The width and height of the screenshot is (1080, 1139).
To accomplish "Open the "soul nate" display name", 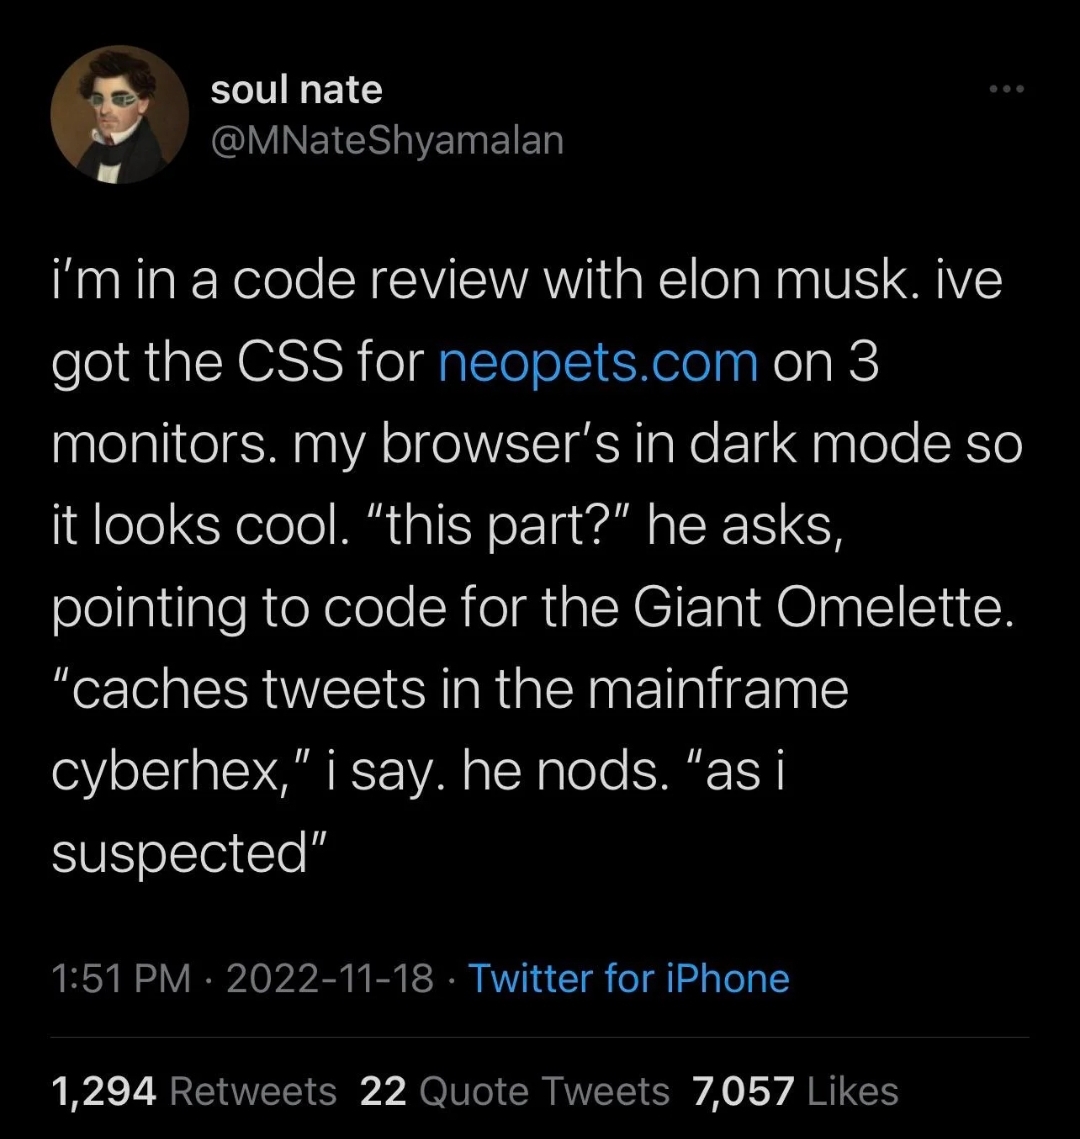I will pyautogui.click(x=296, y=90).
